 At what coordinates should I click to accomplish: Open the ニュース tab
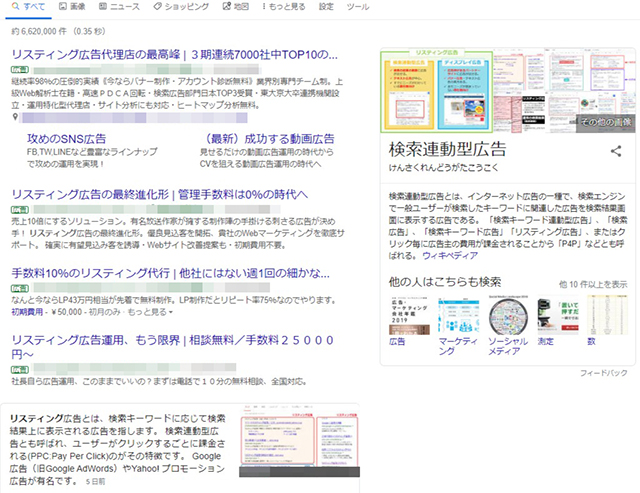point(119,7)
